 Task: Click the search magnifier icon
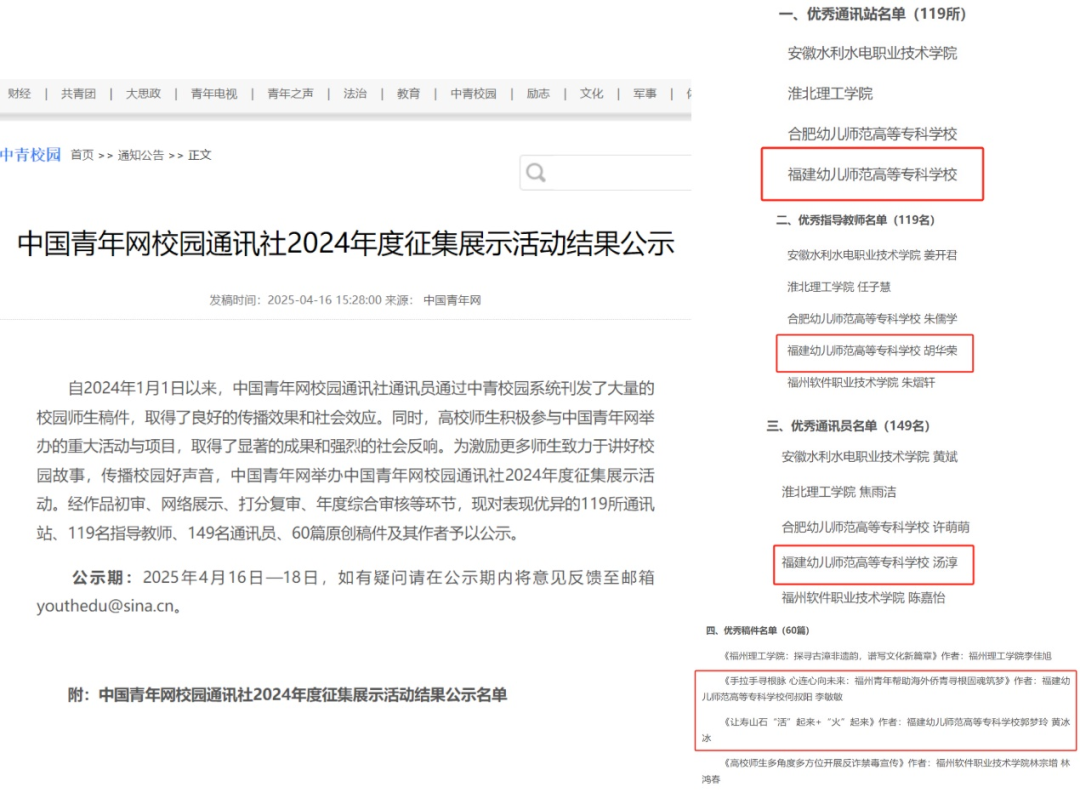pos(536,173)
